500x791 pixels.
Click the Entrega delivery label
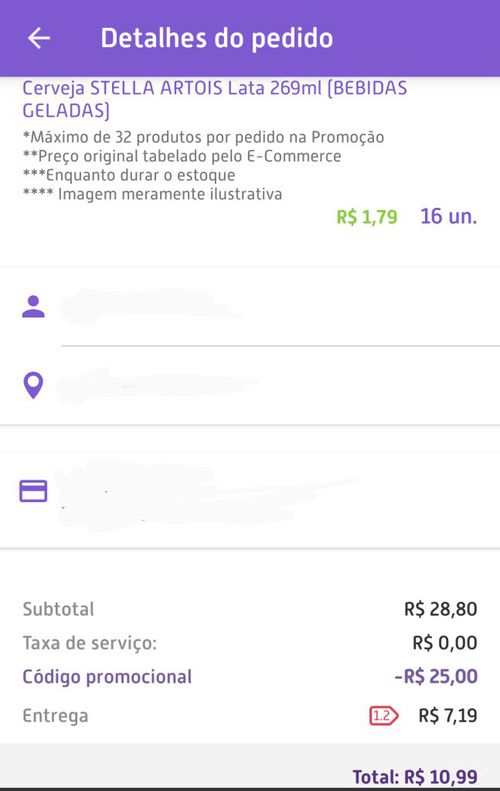(55, 716)
